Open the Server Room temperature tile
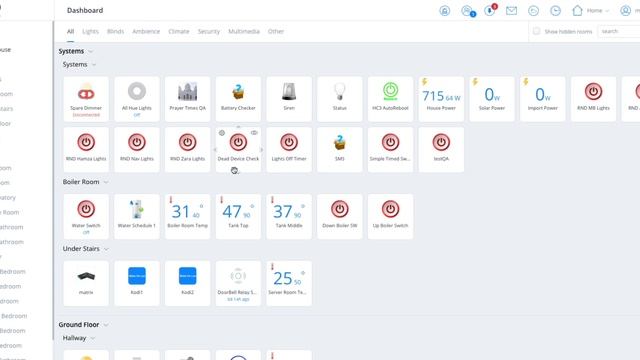Screen dimensions: 640x360 coord(289,283)
